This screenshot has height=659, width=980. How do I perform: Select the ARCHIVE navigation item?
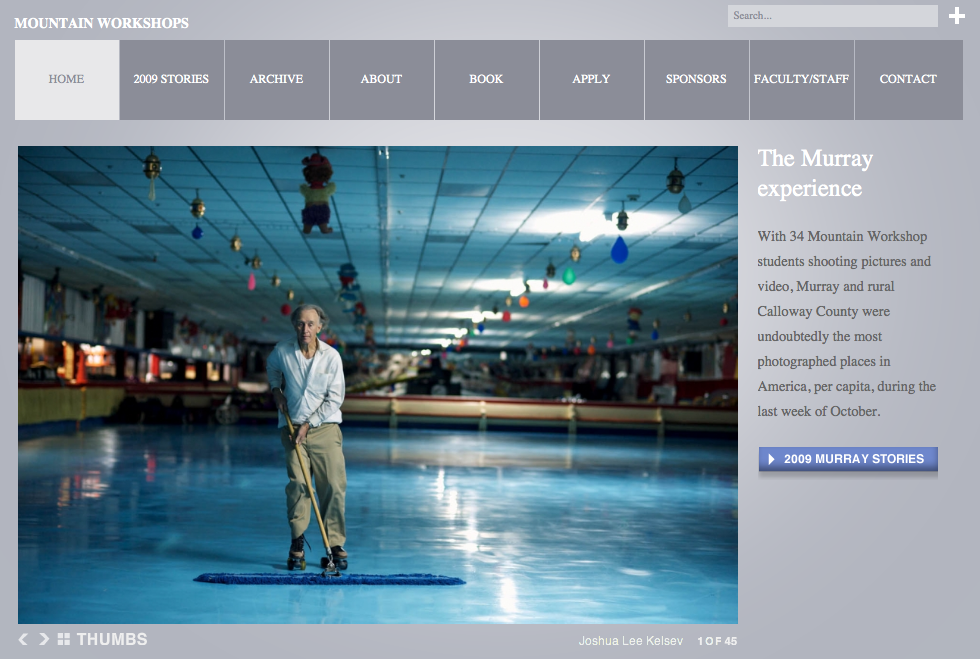[x=276, y=79]
